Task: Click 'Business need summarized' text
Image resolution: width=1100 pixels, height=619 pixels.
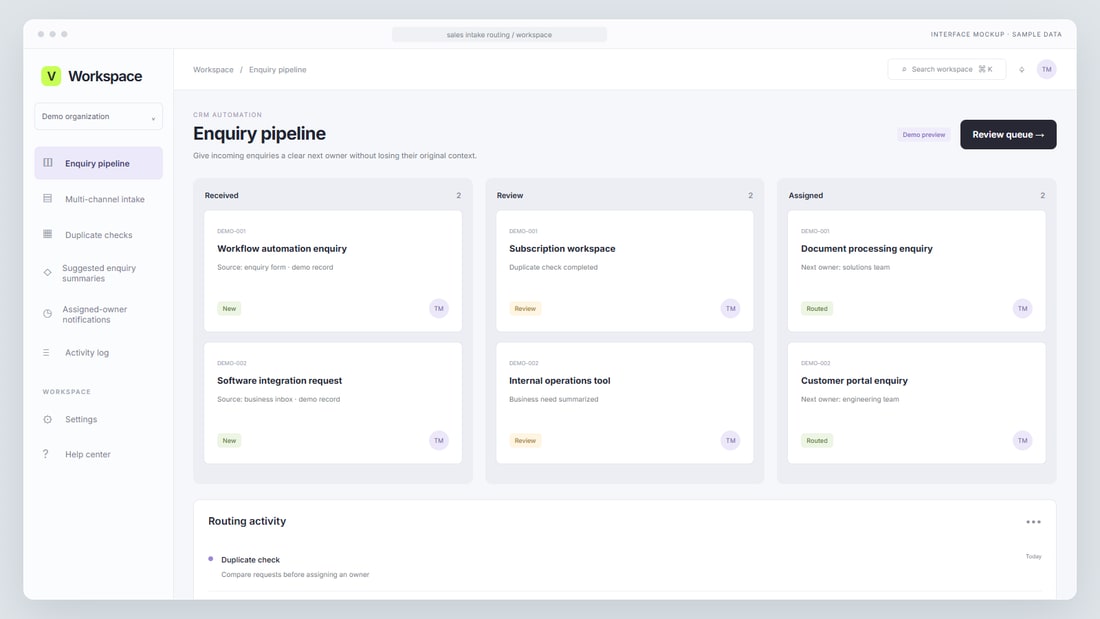Action: coord(554,399)
